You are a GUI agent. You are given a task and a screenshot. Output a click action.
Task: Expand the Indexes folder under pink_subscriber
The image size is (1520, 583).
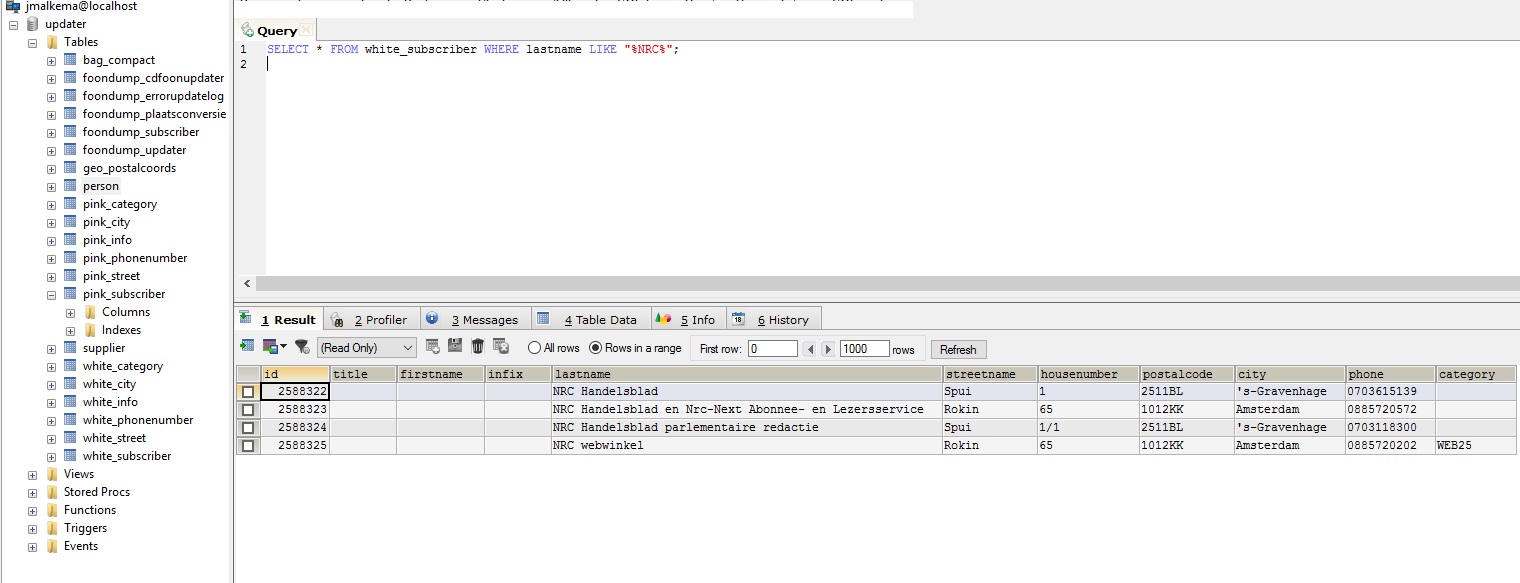click(x=70, y=330)
